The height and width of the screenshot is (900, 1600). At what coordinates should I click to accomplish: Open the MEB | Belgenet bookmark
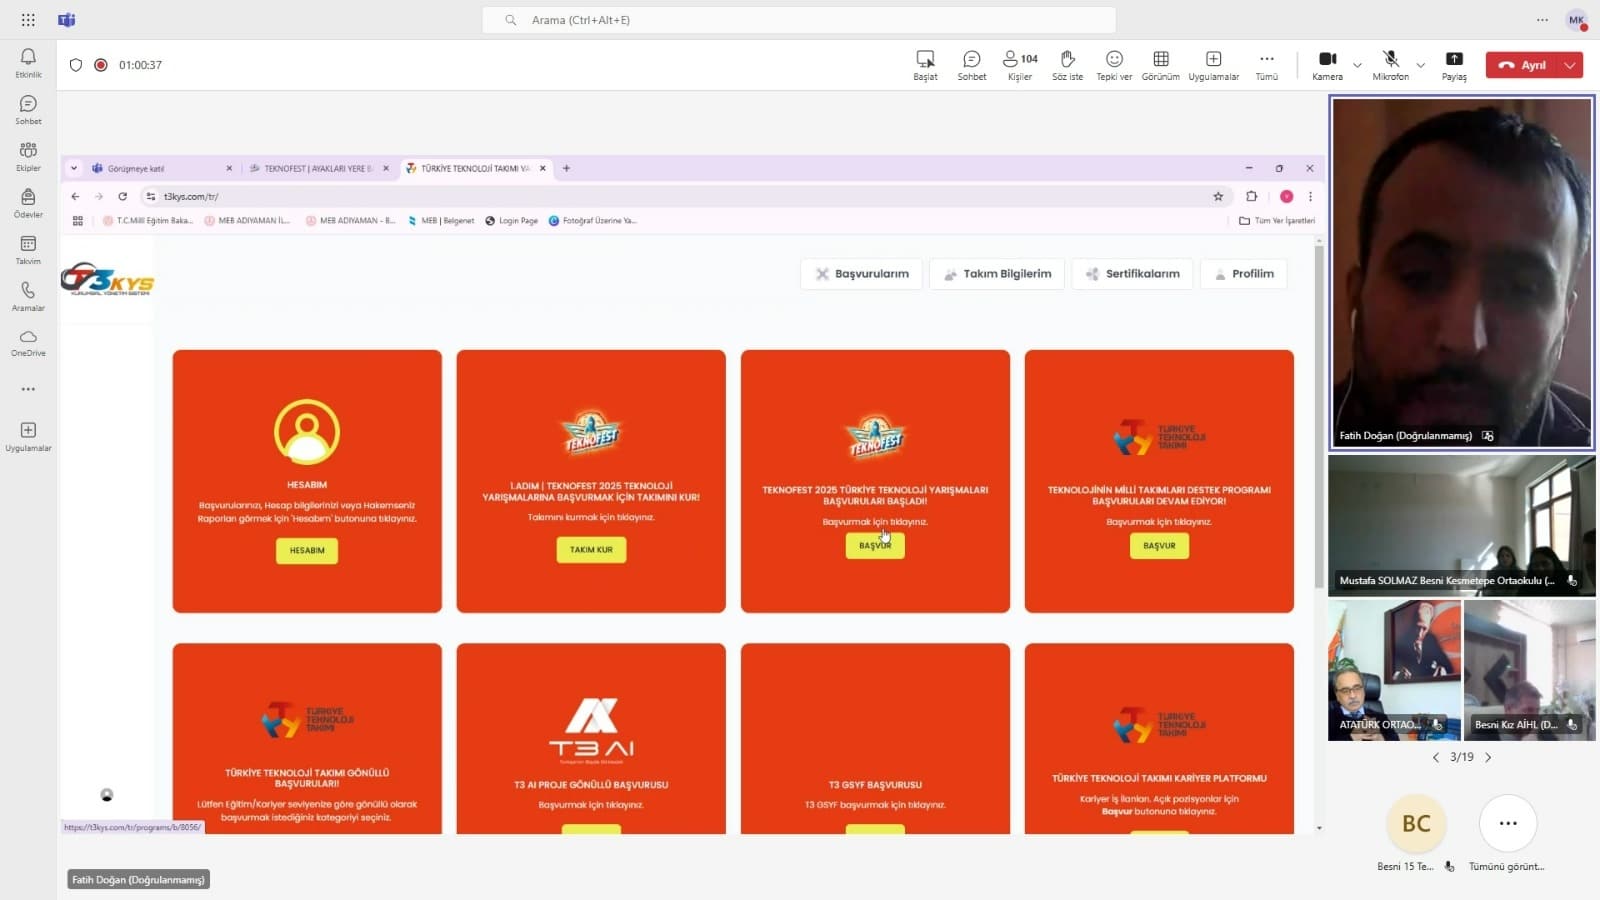tap(441, 221)
